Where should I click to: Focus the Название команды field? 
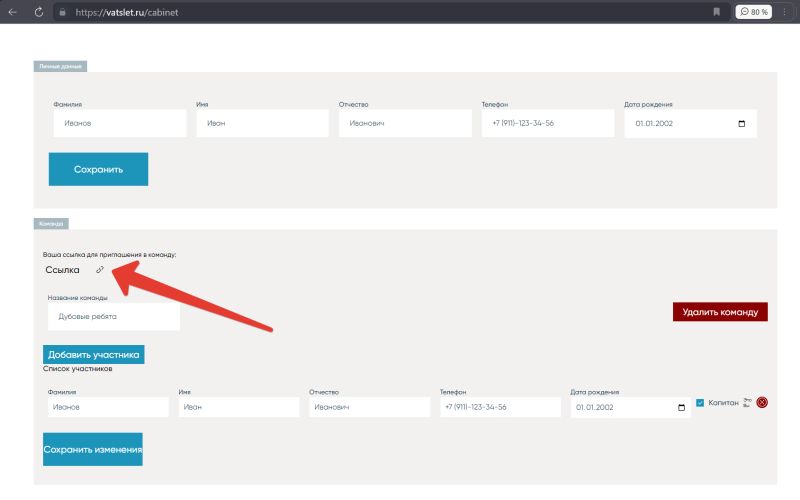pos(114,316)
